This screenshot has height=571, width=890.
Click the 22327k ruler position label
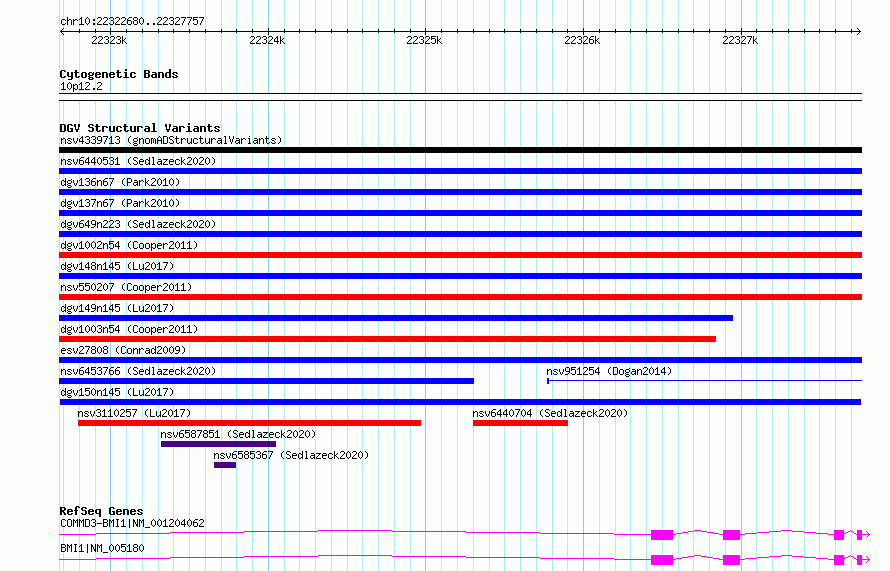coord(740,40)
